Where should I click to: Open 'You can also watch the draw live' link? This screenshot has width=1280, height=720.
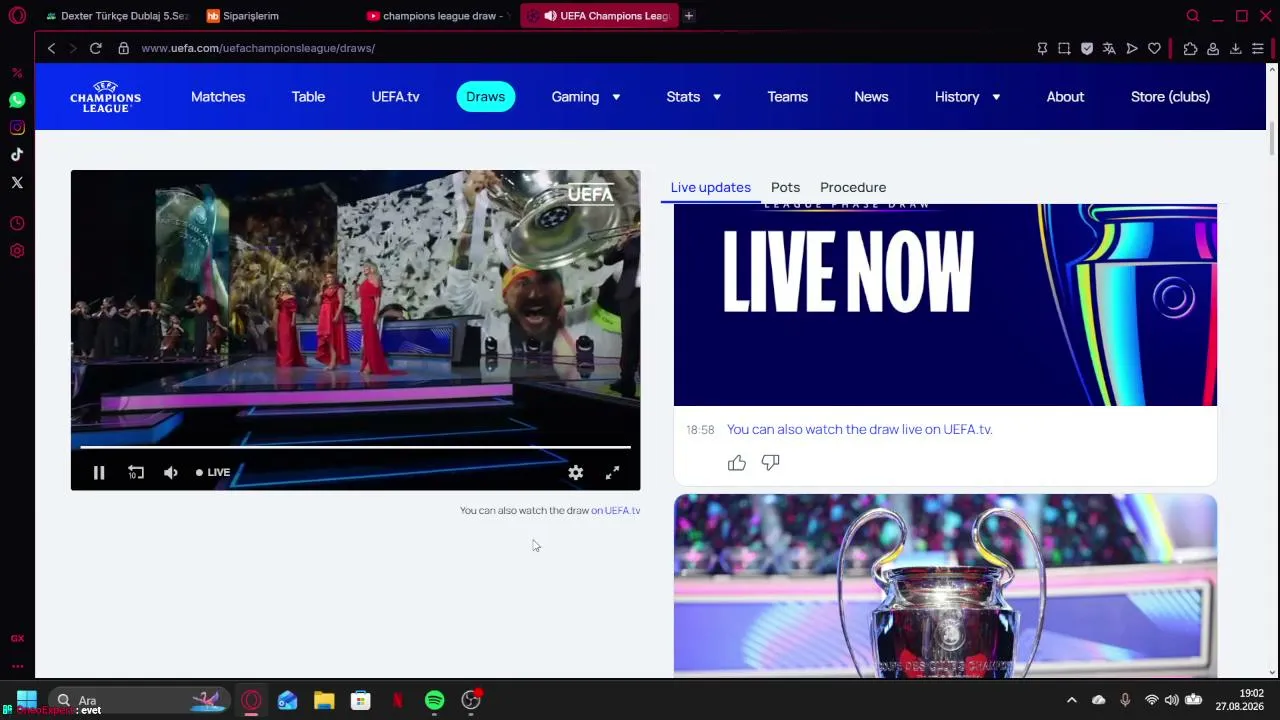point(859,429)
